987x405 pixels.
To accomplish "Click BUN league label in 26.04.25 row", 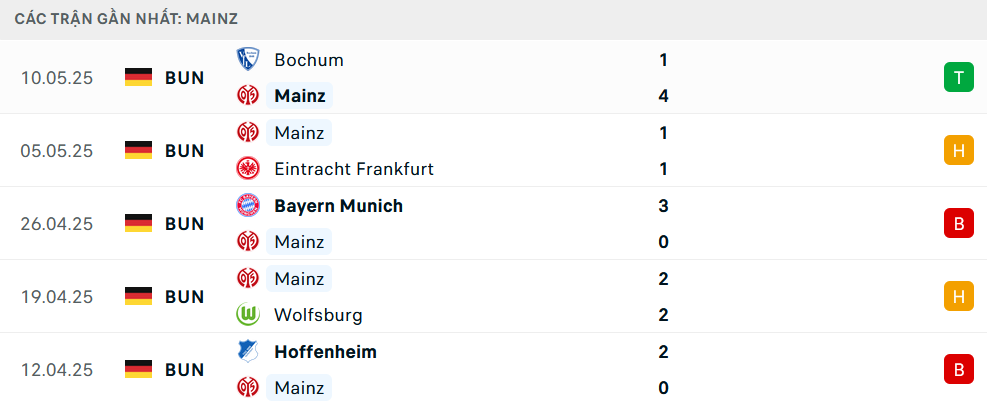I will (x=185, y=224).
